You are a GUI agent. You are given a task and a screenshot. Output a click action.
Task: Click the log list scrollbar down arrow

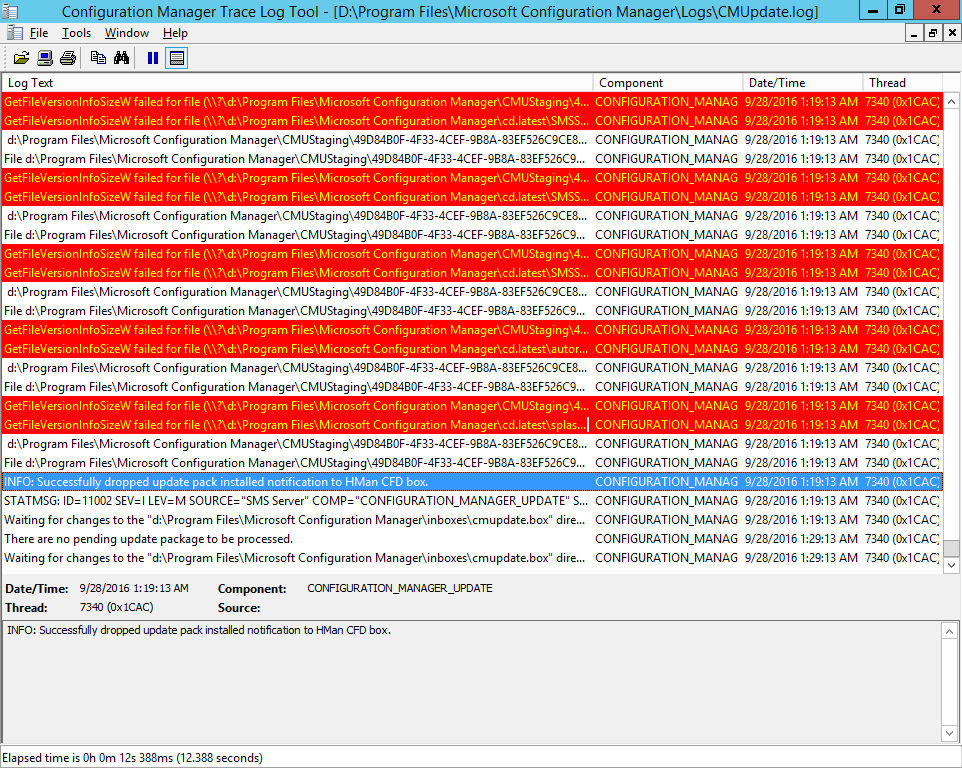tap(952, 565)
